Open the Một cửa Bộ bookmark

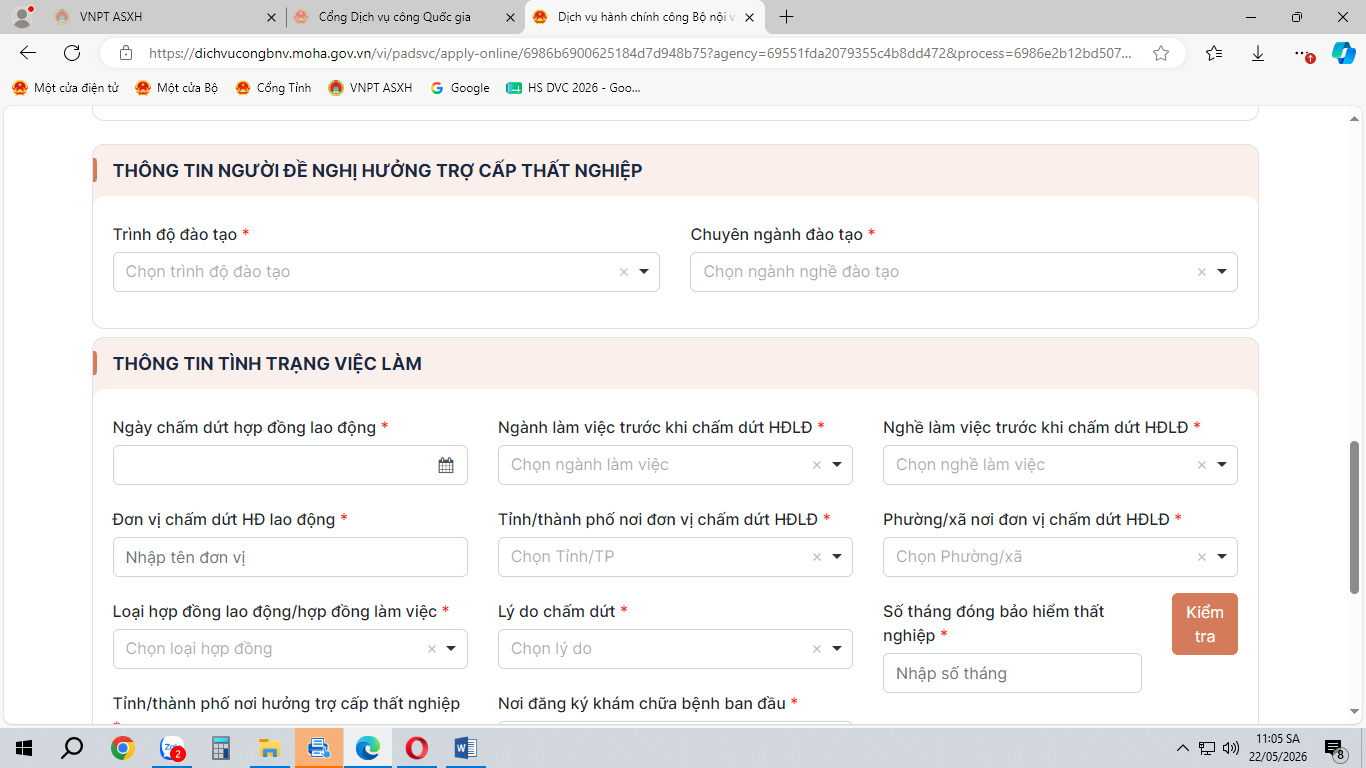point(177,88)
